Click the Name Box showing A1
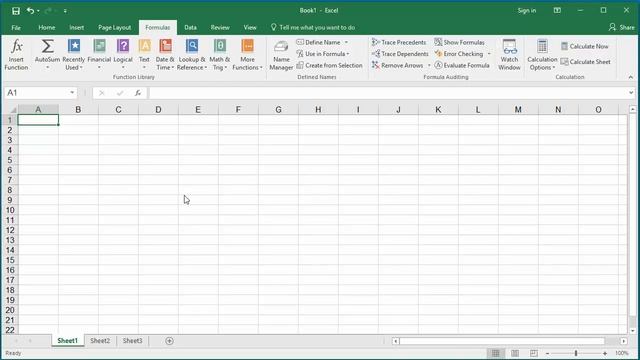Image resolution: width=640 pixels, height=360 pixels. click(x=36, y=93)
